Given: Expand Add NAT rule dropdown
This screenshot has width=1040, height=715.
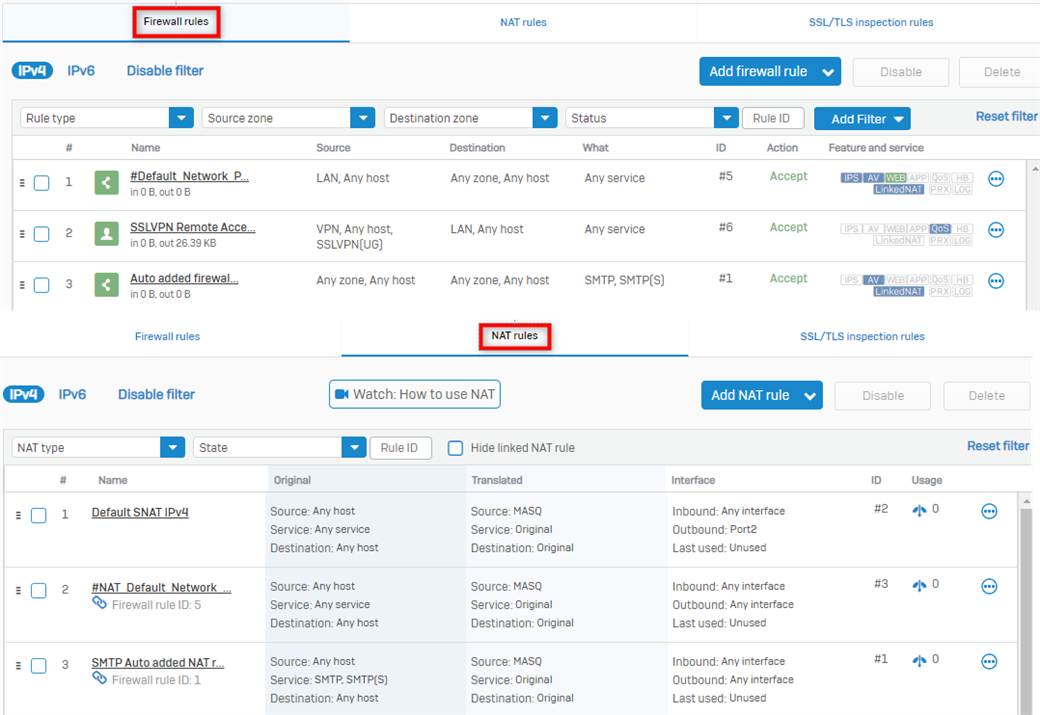Looking at the screenshot, I should 810,395.
